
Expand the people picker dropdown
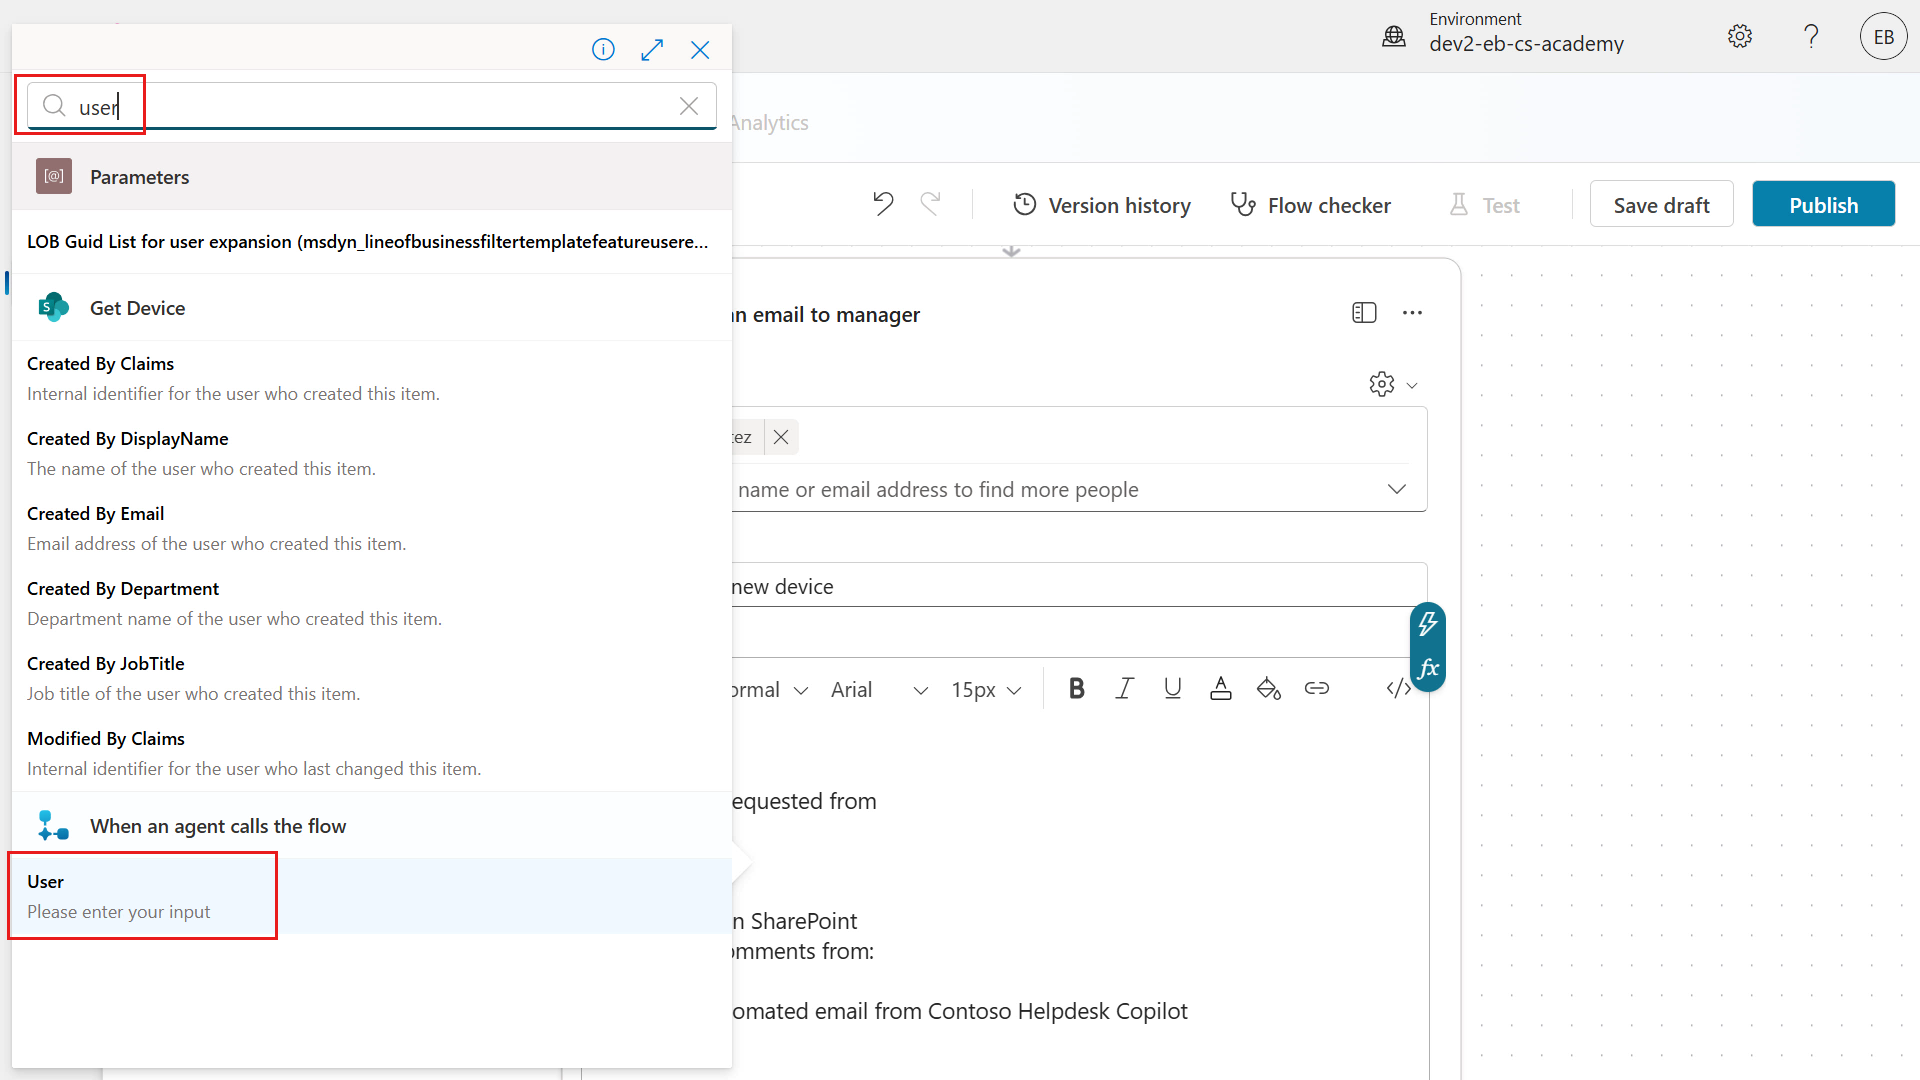[x=1397, y=489]
